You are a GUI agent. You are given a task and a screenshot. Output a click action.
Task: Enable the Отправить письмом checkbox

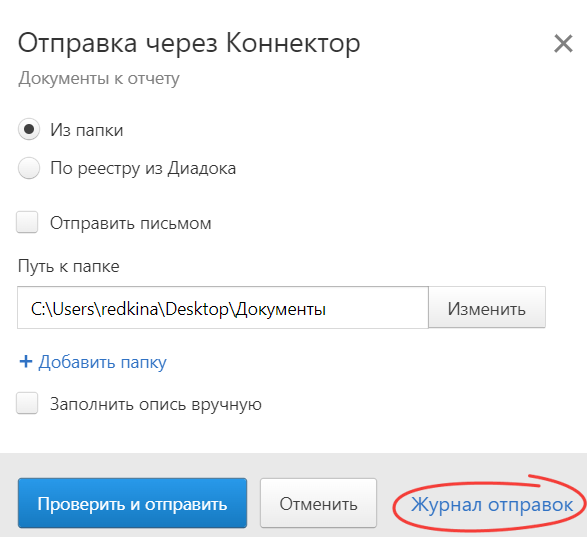(27, 222)
